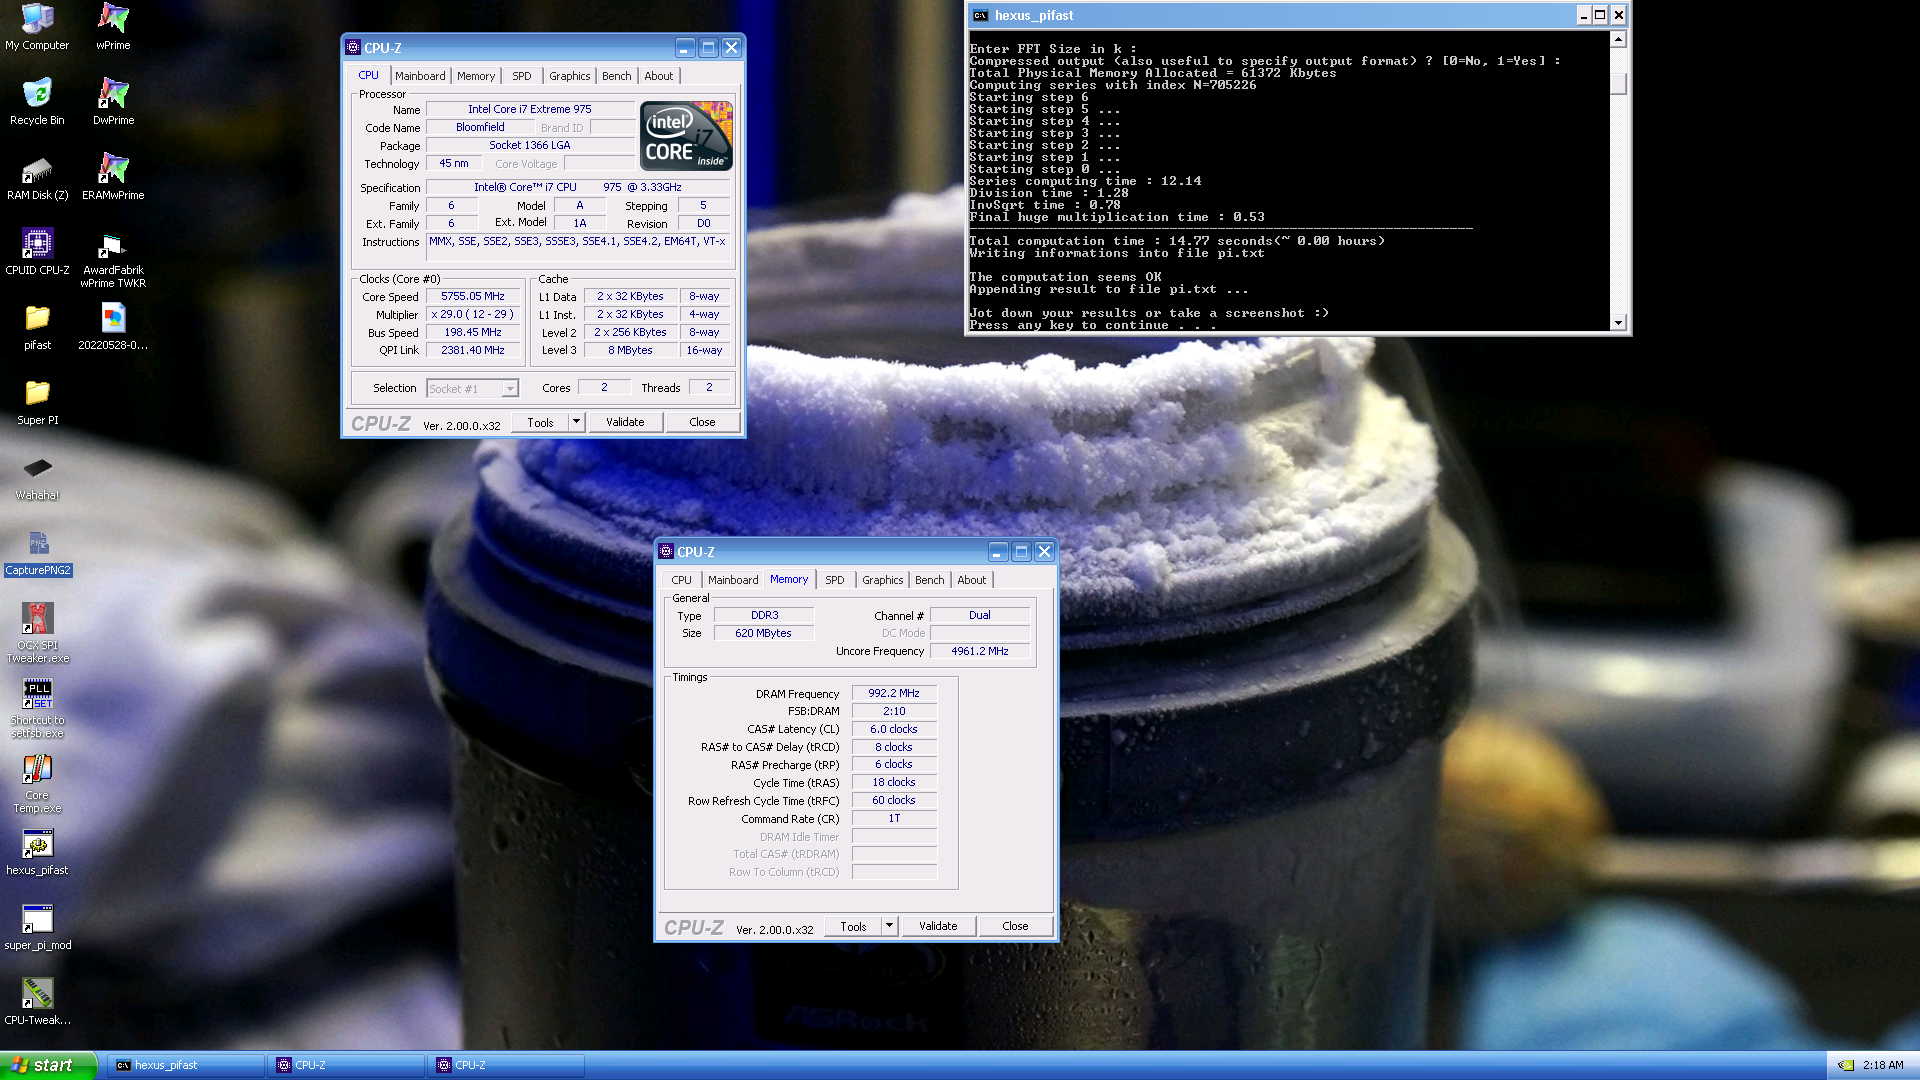Screen dimensions: 1920x1080
Task: Open Mainboard tab in lower CPU-Z window
Action: (x=733, y=580)
